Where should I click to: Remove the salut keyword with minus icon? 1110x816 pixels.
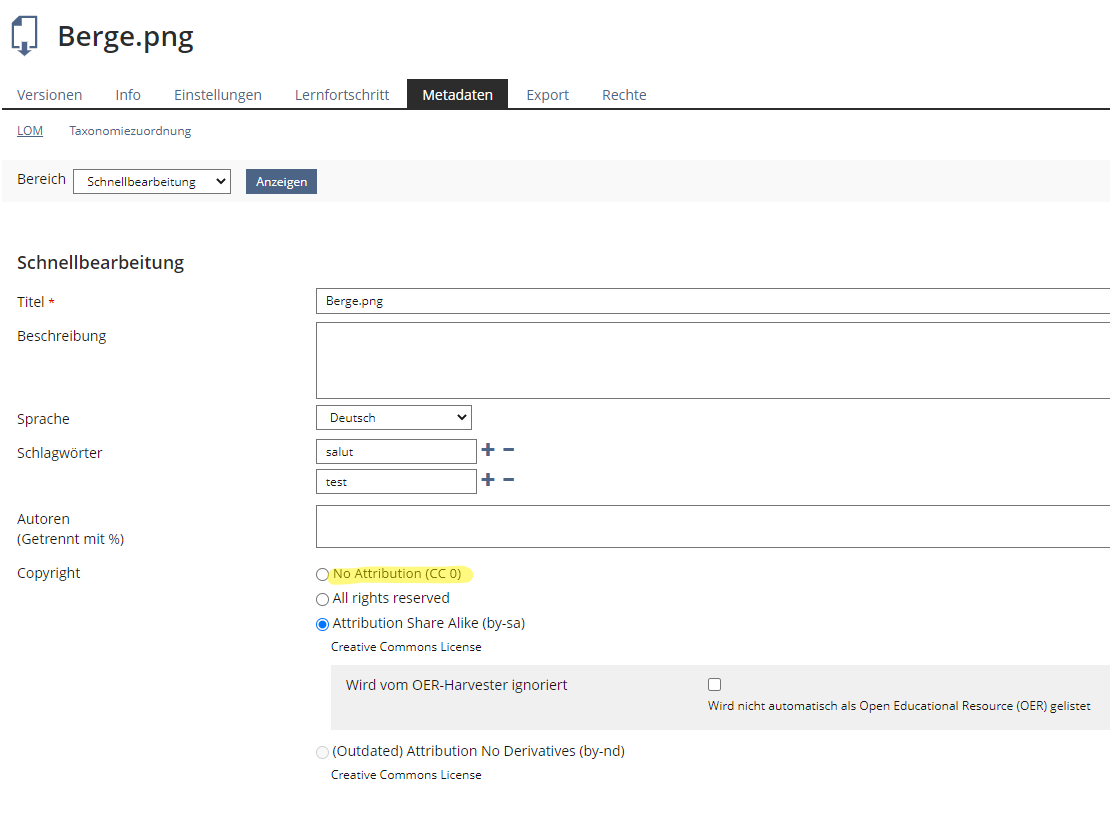point(508,450)
